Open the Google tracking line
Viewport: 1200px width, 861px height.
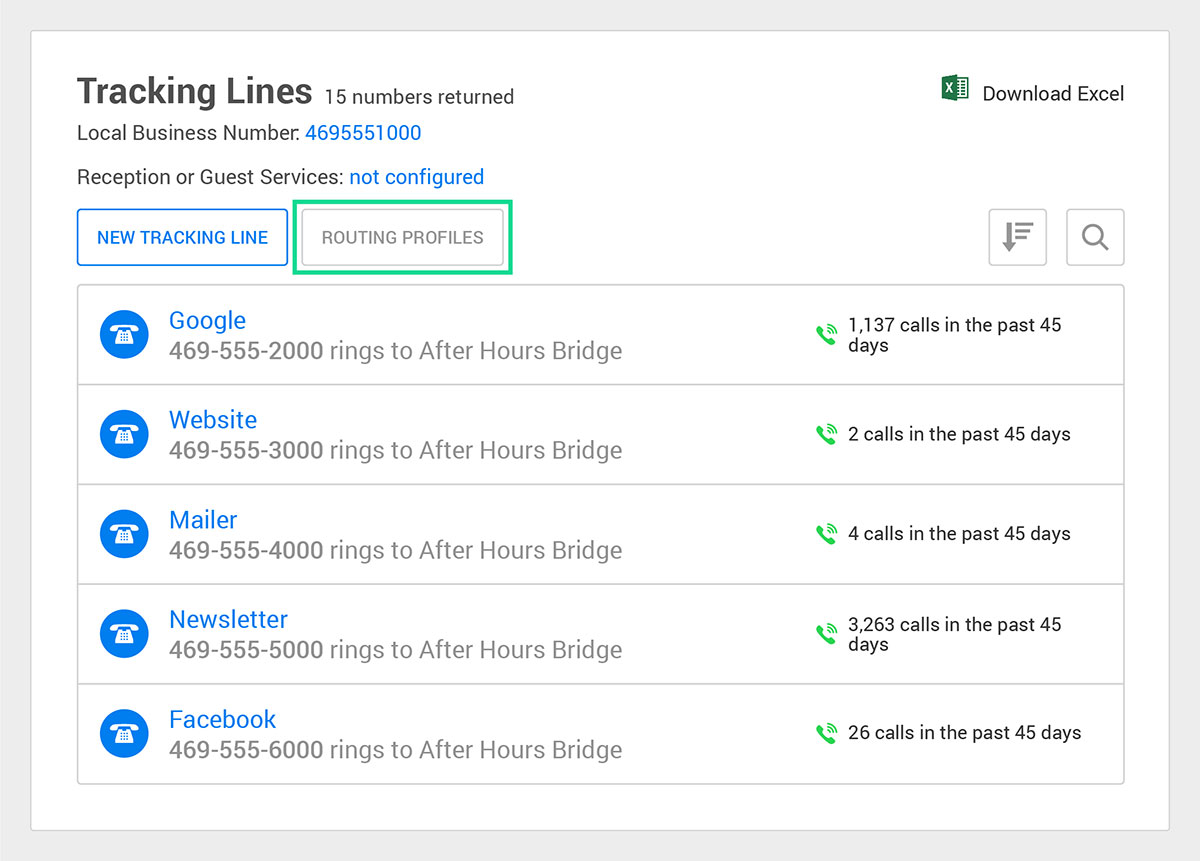tap(207, 320)
